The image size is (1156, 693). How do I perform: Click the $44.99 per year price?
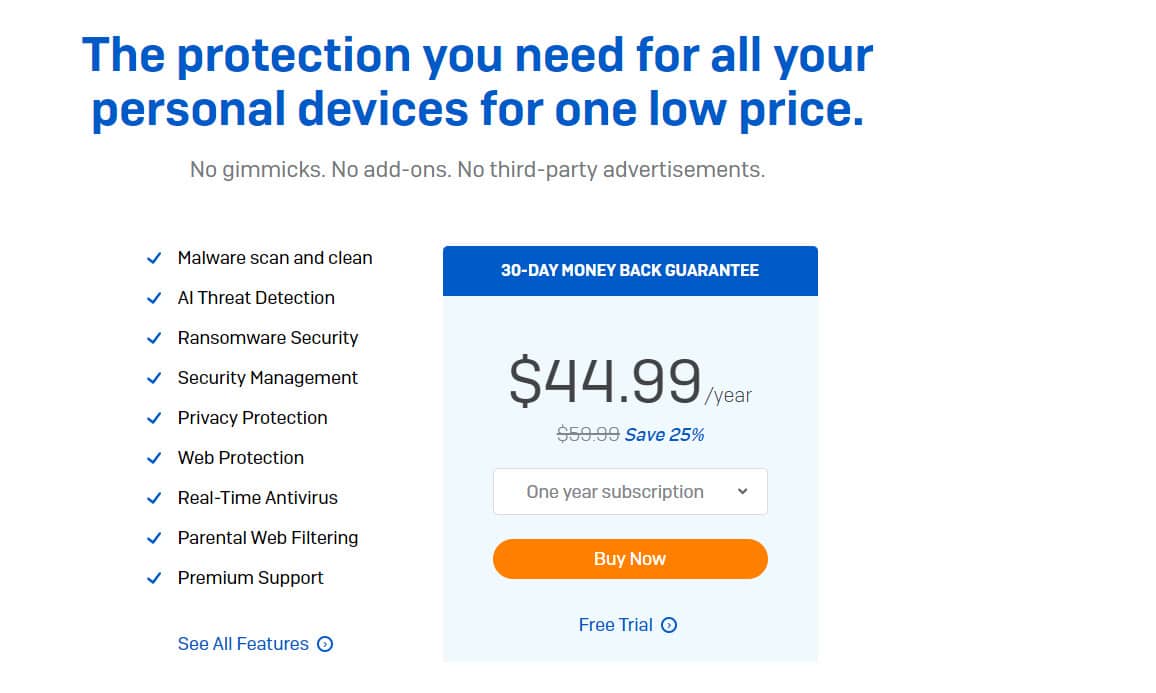tap(630, 381)
